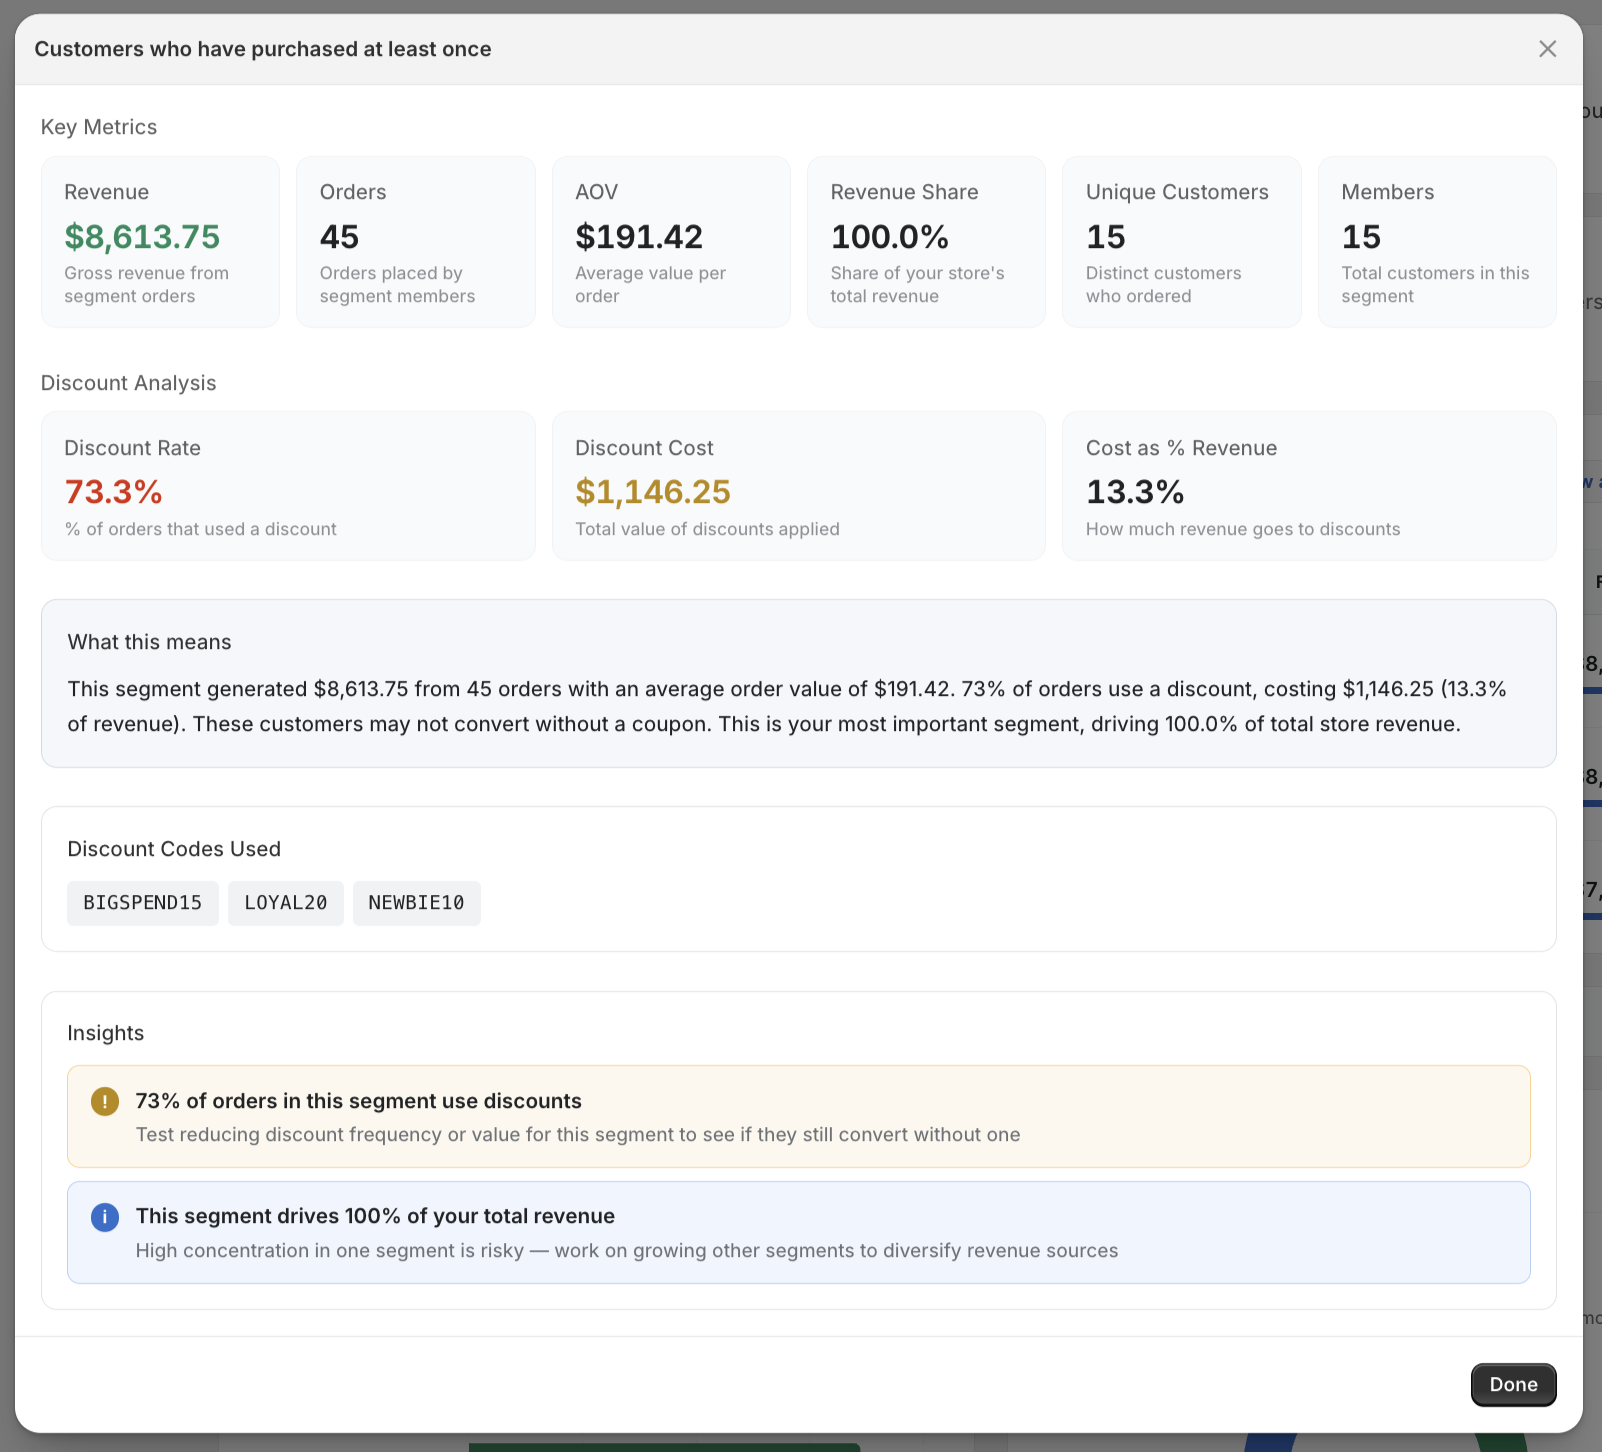Click the Members card showing 15
This screenshot has height=1452, width=1602.
click(1436, 241)
